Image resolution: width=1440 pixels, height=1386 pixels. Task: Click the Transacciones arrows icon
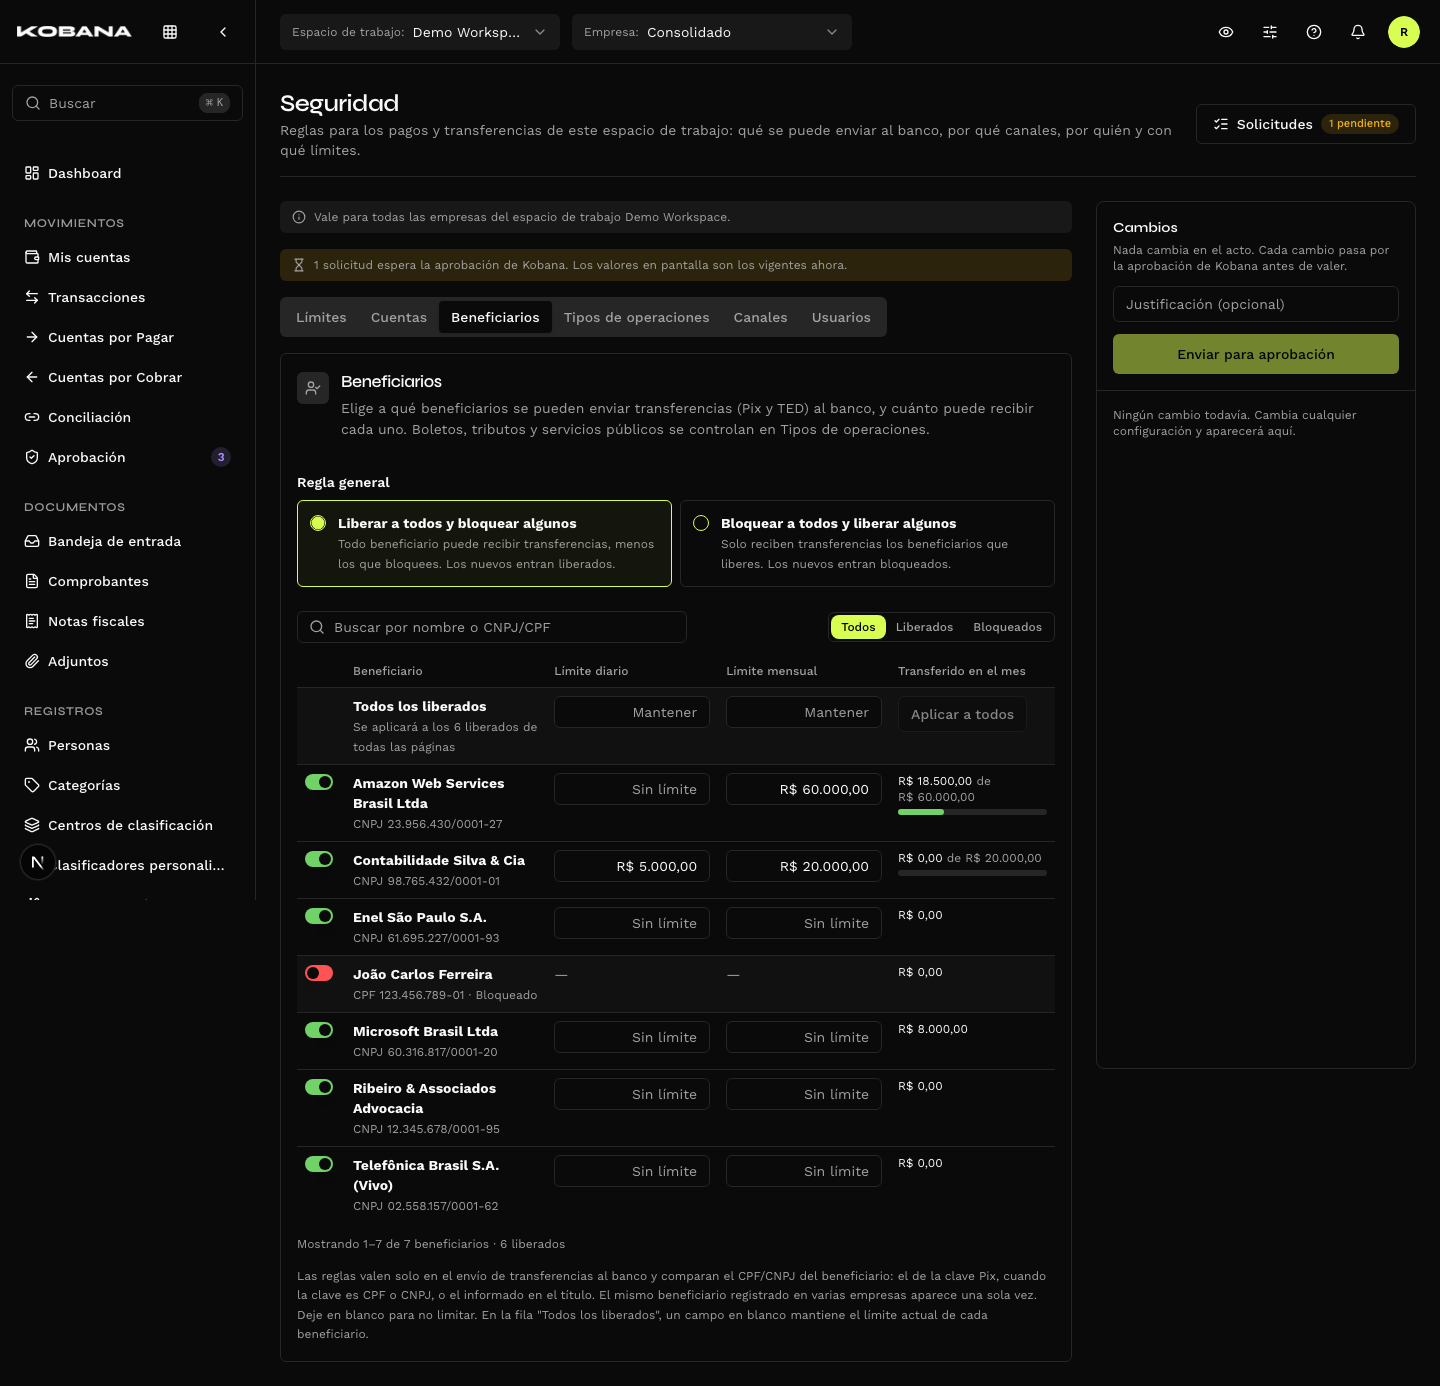click(x=32, y=297)
